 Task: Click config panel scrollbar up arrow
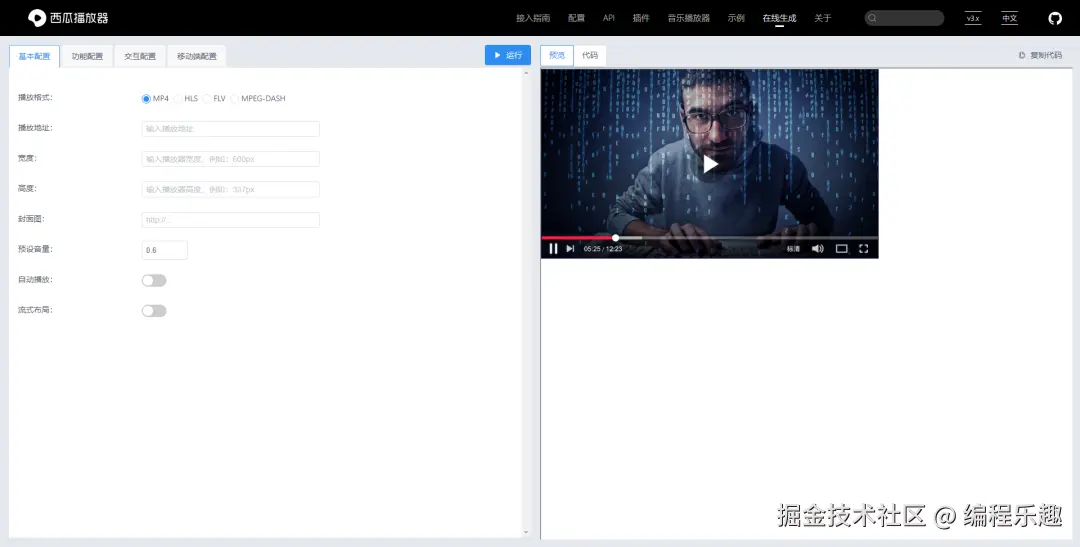[526, 72]
